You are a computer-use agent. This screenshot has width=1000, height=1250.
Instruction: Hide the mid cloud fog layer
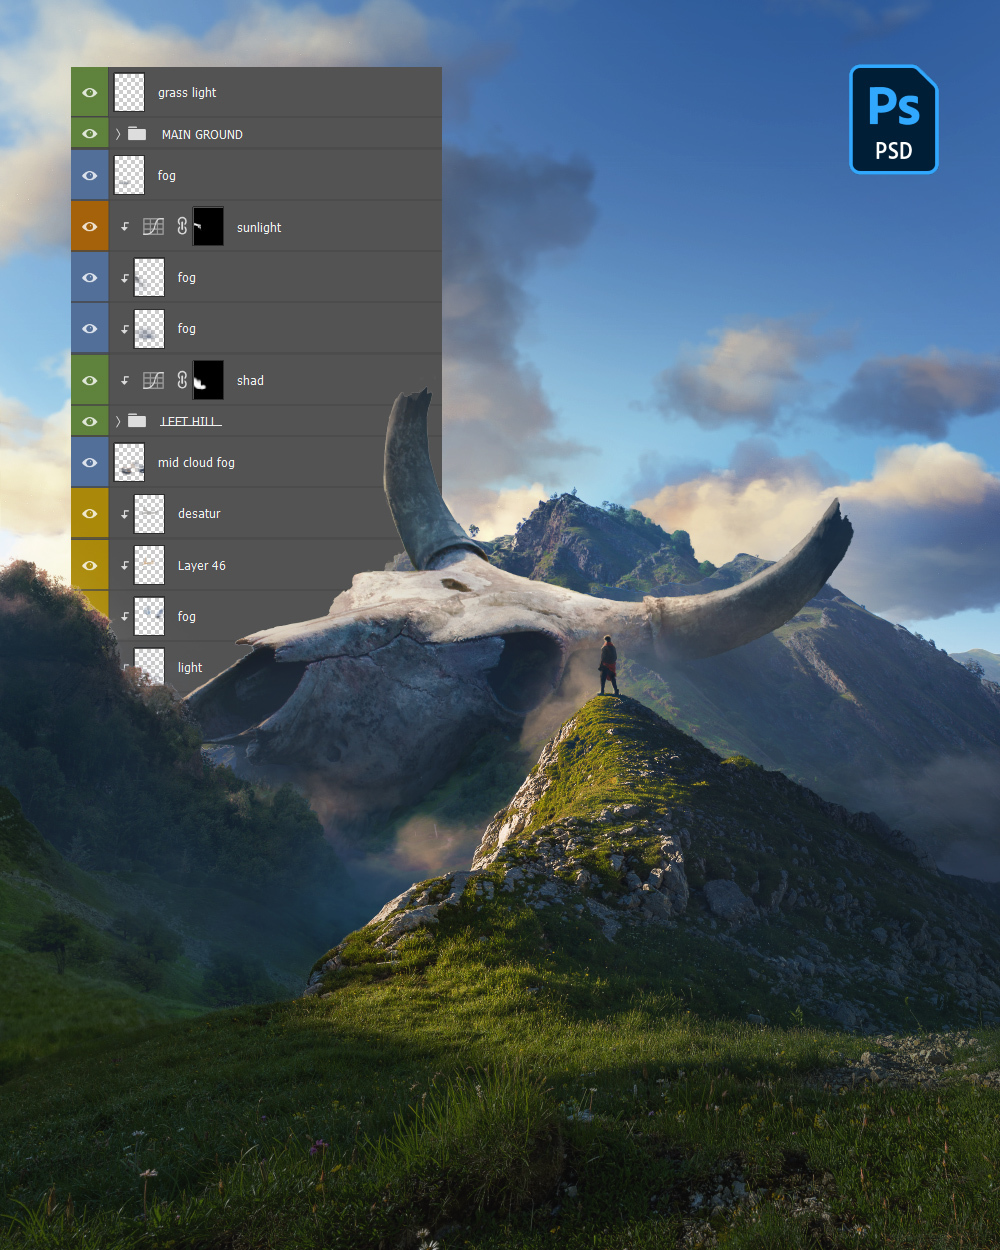89,462
